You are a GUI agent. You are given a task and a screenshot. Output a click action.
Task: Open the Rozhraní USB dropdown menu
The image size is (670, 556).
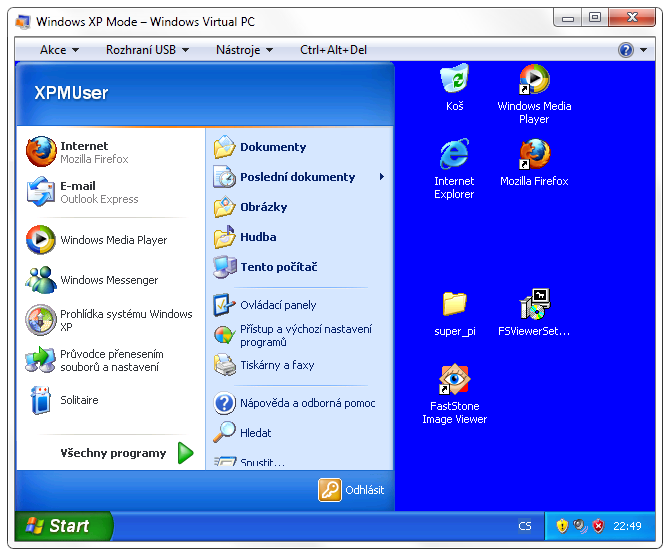147,50
